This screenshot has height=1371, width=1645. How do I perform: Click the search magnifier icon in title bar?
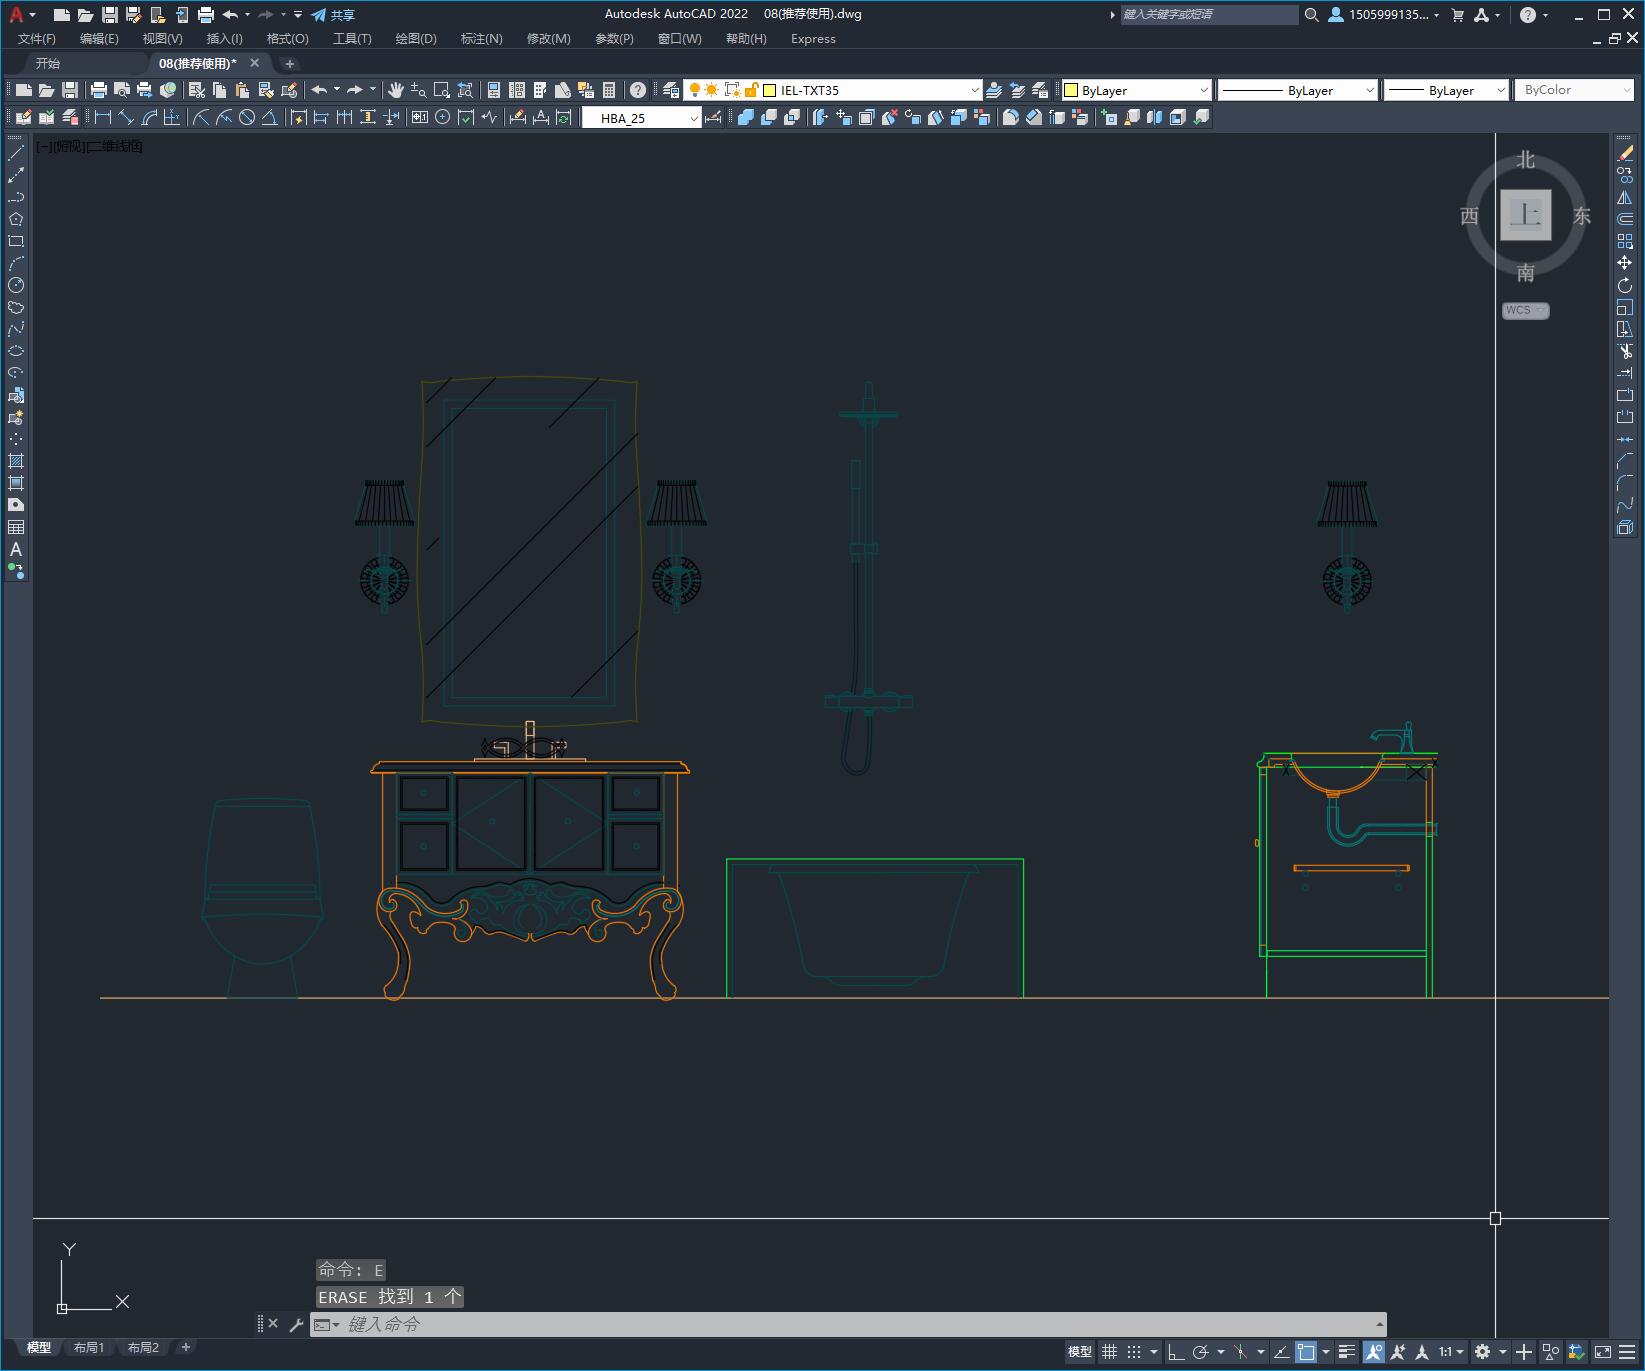point(1312,15)
